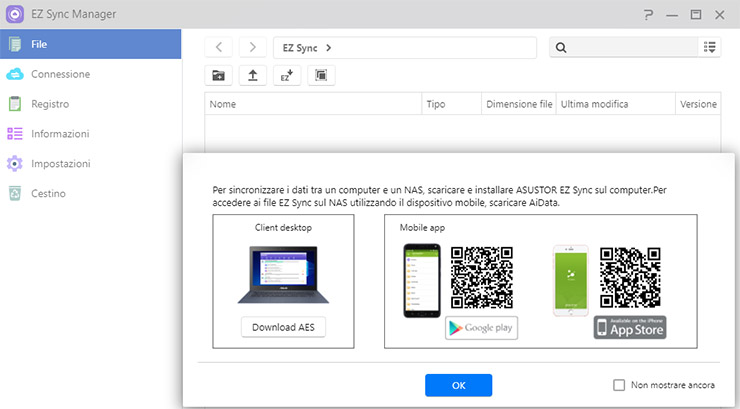Click the App Store download badge
The height and width of the screenshot is (409, 740).
[630, 327]
